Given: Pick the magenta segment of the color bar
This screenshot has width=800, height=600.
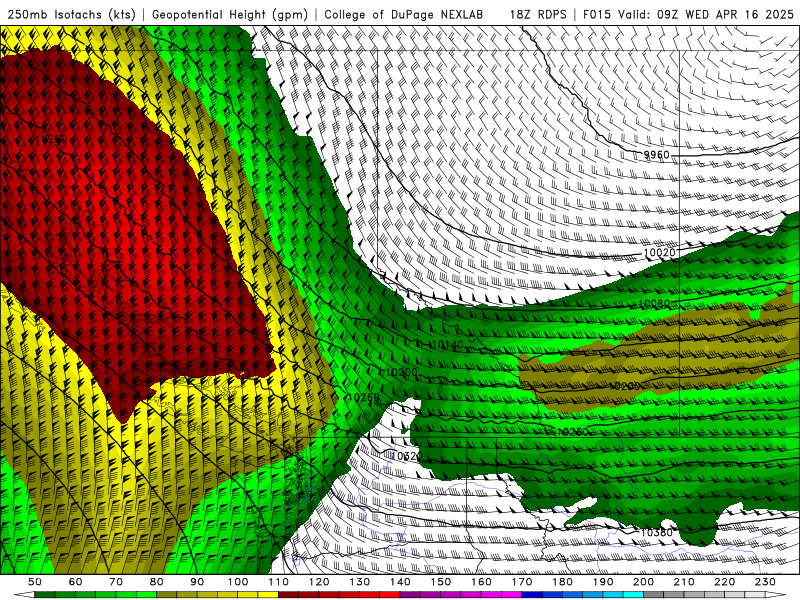Looking at the screenshot, I should [x=512, y=595].
